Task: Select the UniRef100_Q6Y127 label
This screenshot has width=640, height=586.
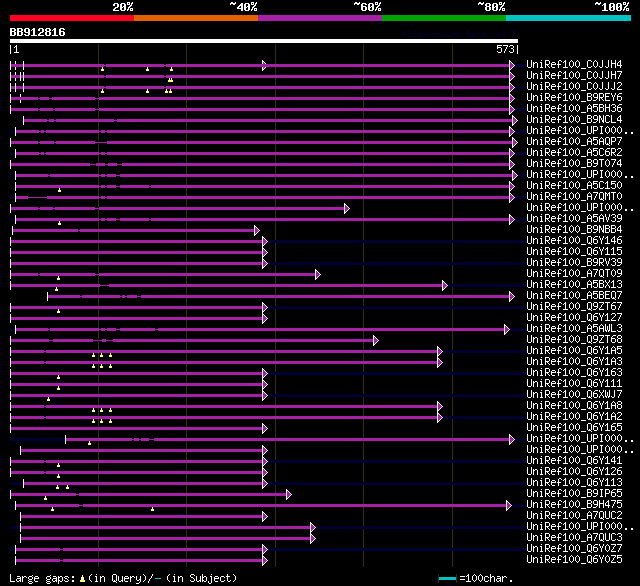Action: tap(574, 318)
